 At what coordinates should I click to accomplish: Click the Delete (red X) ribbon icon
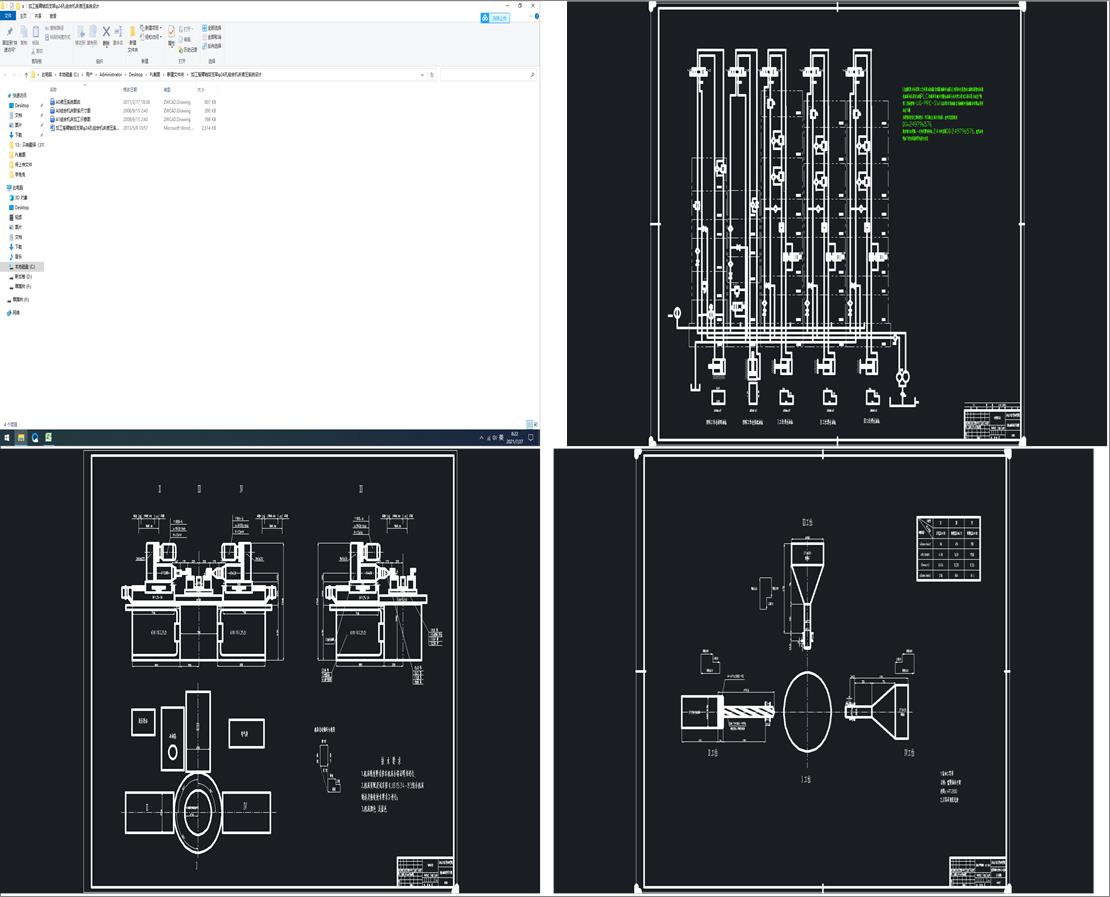tap(106, 32)
